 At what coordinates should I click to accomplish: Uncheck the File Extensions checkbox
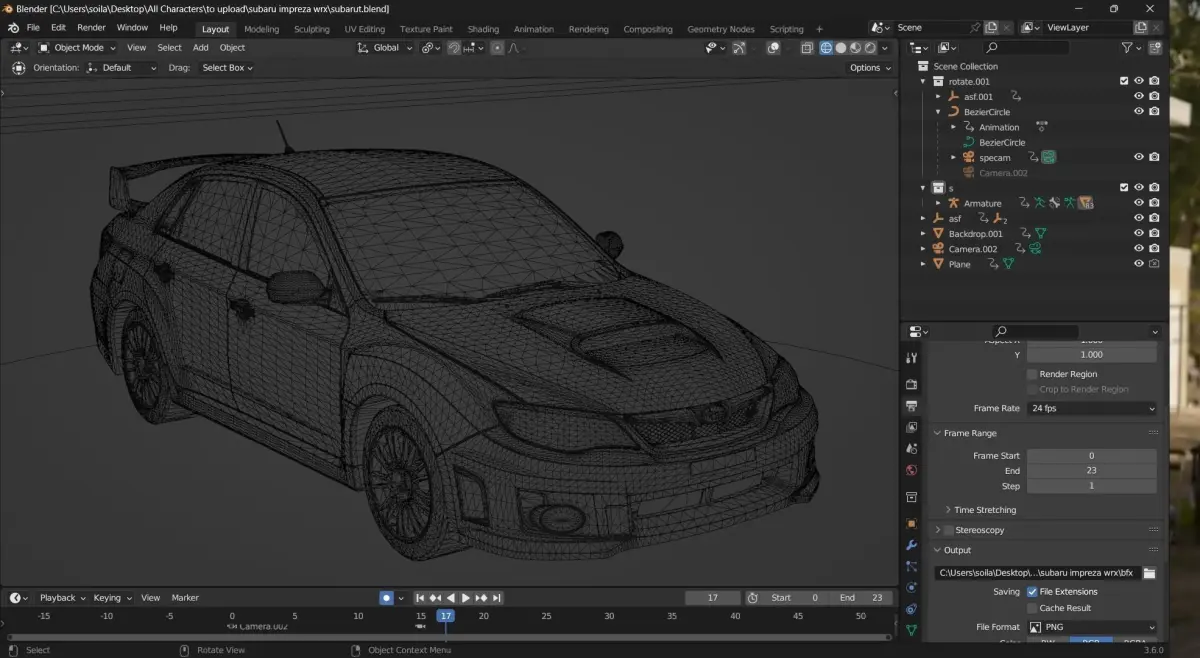tap(1032, 592)
